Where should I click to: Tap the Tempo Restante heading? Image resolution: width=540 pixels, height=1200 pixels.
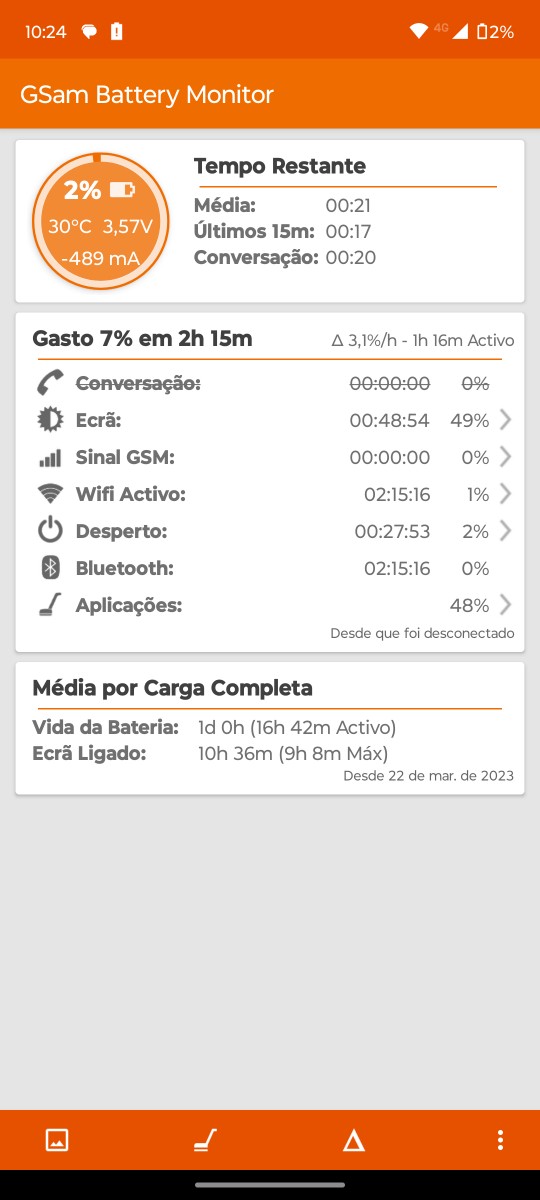click(x=280, y=166)
